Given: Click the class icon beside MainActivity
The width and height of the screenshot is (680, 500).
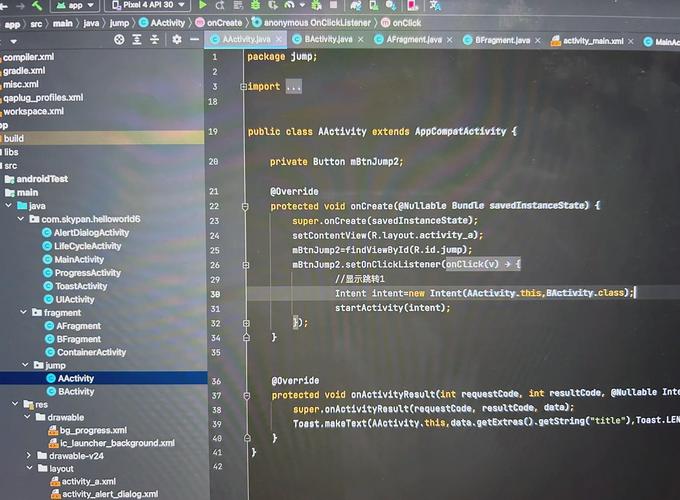Looking at the screenshot, I should click(46, 259).
